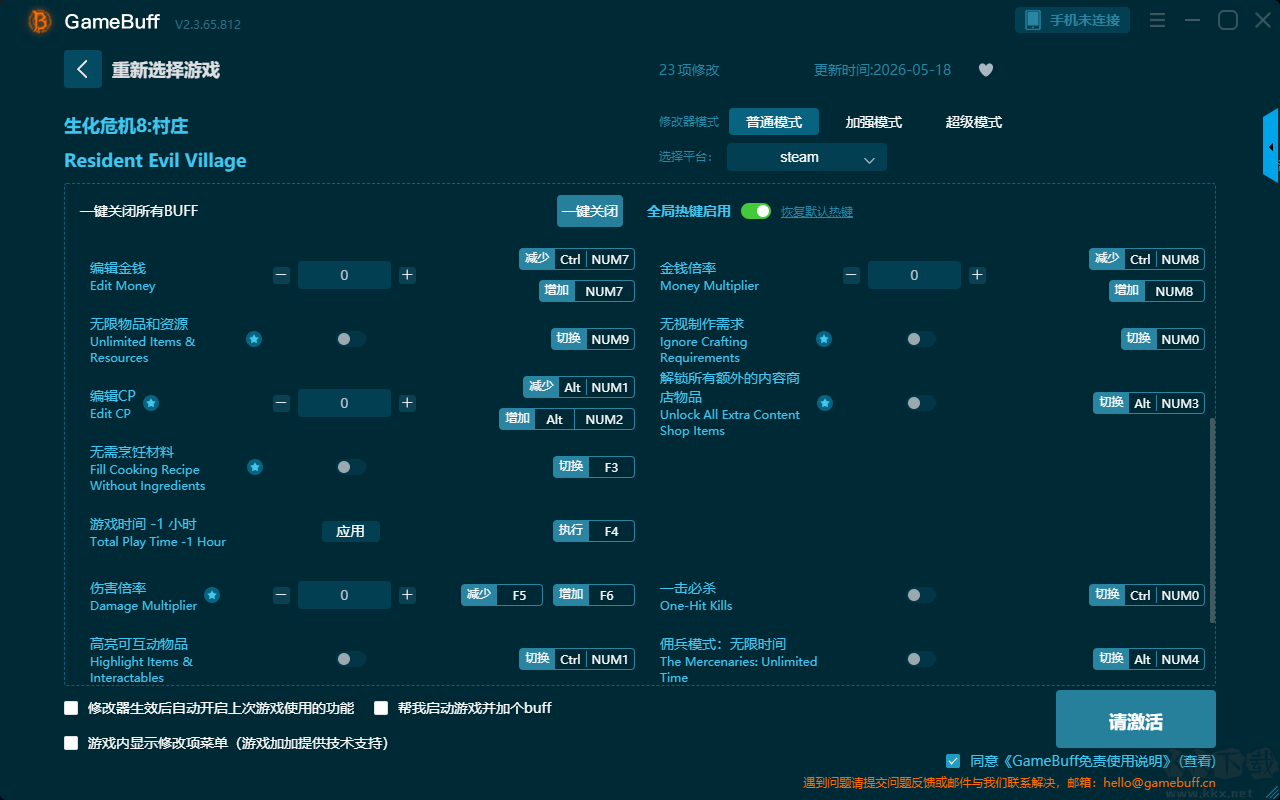Favorite this trainer with the heart icon
This screenshot has height=800, width=1280.
coord(986,70)
